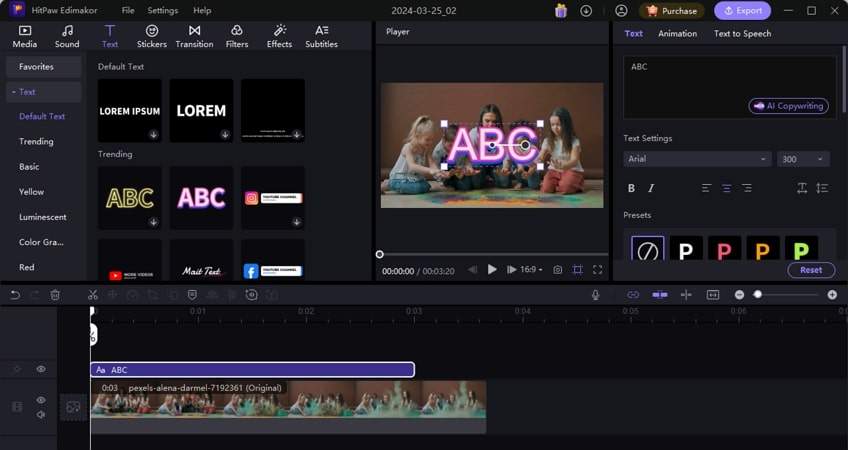Click the Reset button
This screenshot has width=848, height=450.
(811, 270)
